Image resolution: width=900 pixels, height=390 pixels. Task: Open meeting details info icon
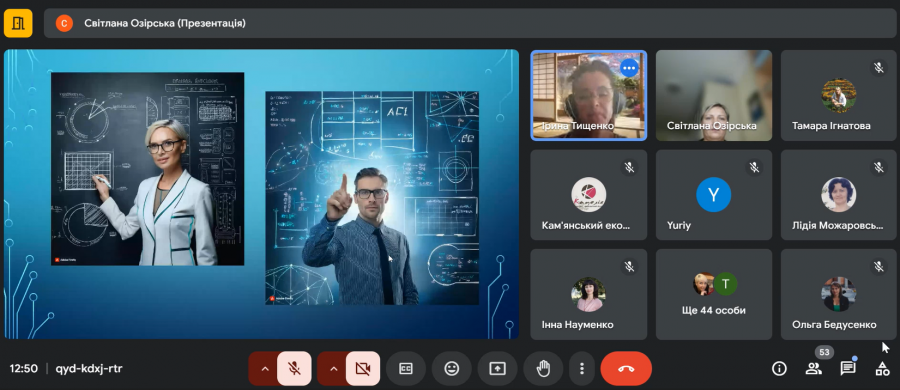pyautogui.click(x=779, y=368)
